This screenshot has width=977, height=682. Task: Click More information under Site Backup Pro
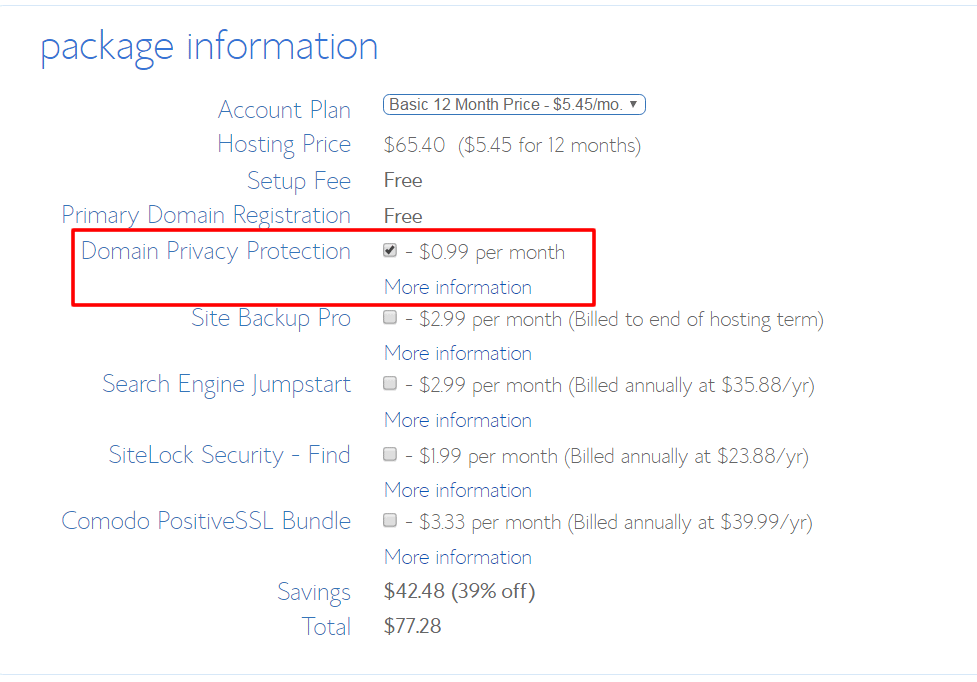[458, 354]
